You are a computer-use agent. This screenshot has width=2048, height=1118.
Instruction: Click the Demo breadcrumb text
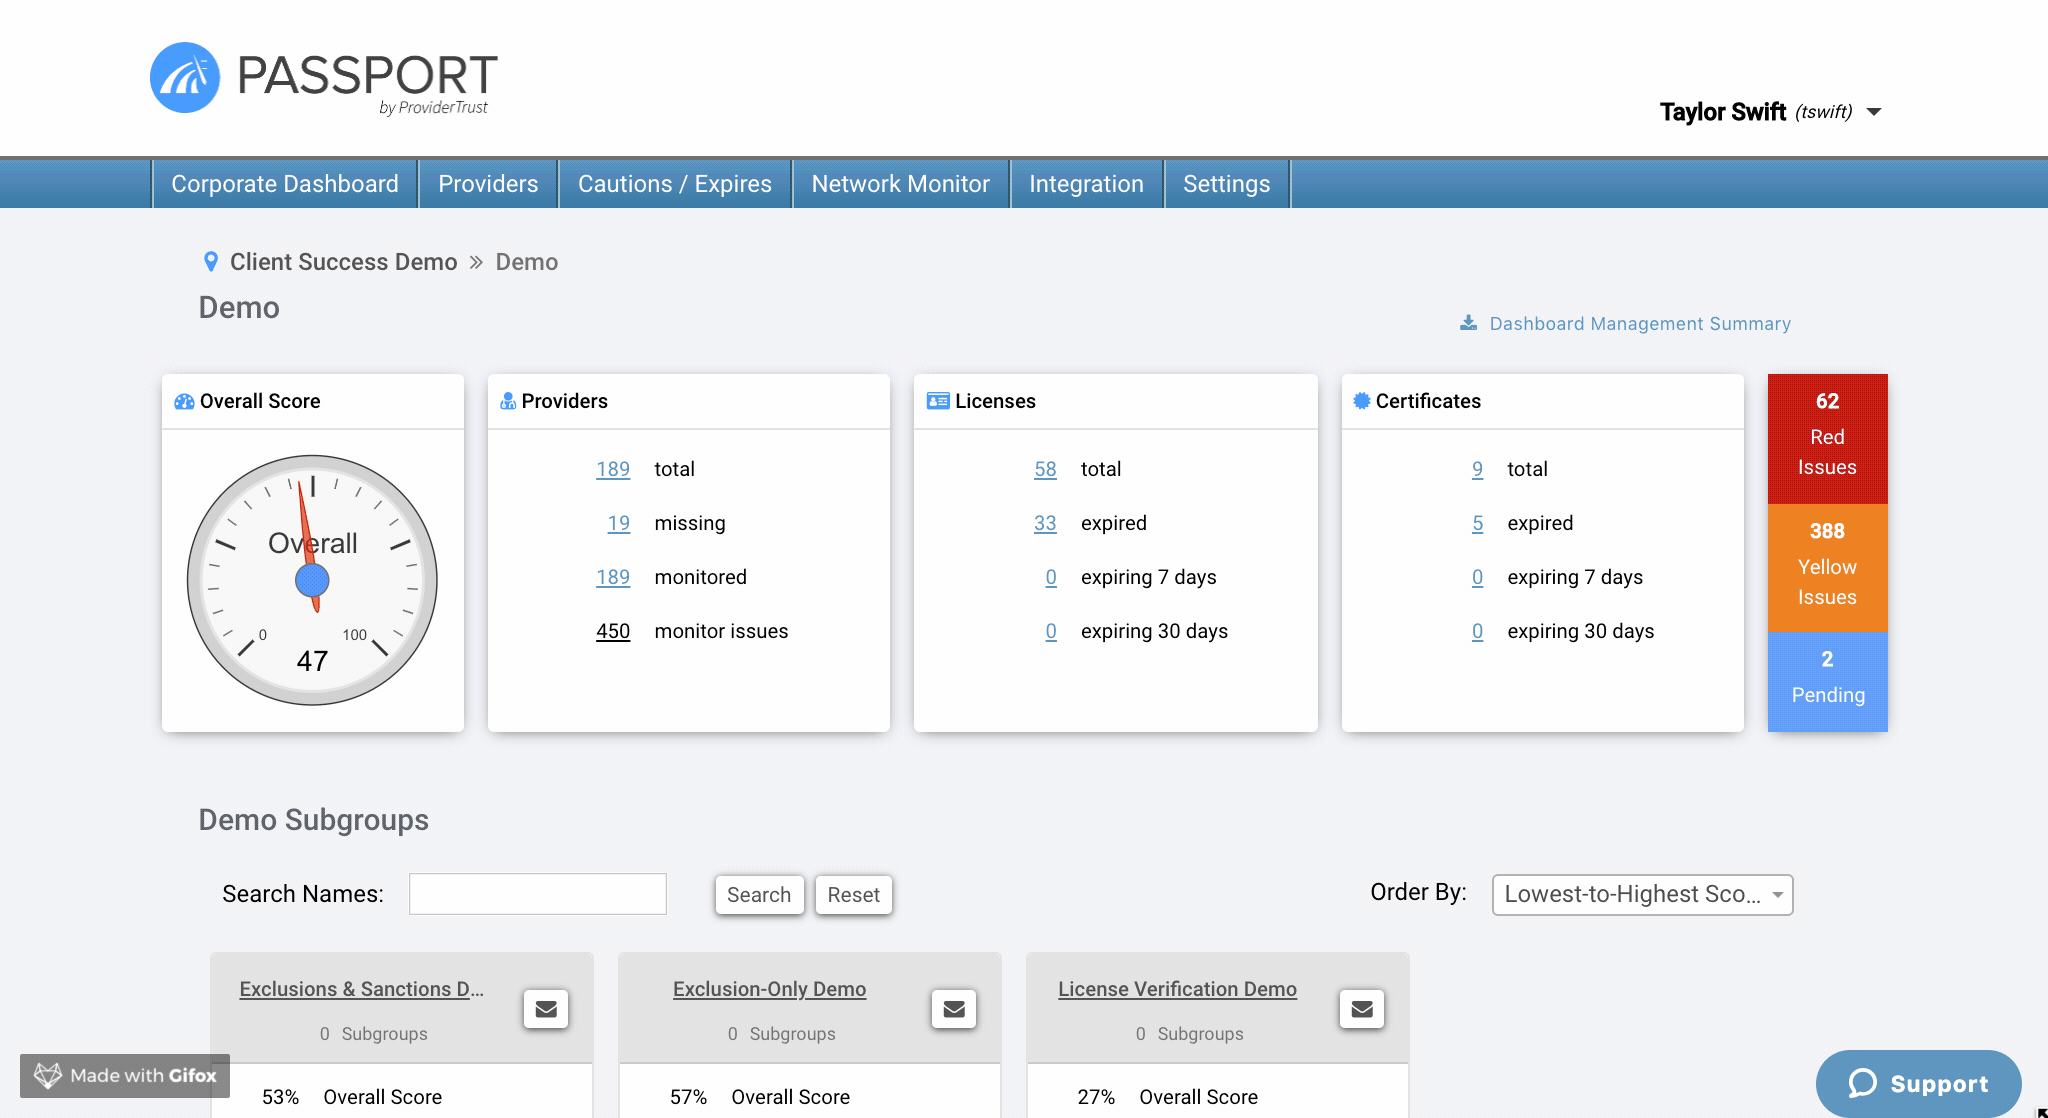[527, 262]
